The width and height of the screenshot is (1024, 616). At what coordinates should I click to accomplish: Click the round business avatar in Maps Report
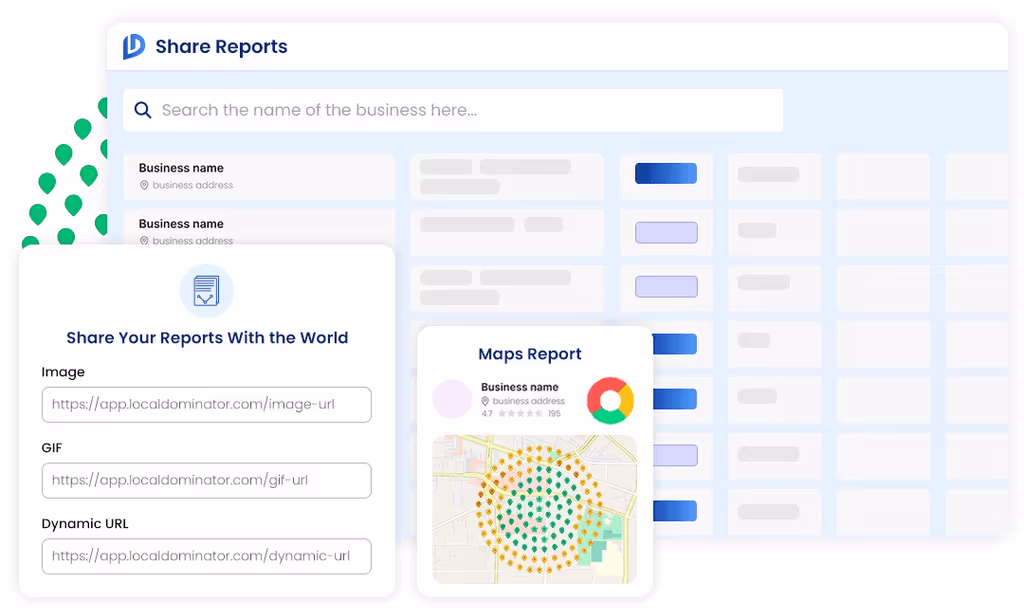[452, 398]
